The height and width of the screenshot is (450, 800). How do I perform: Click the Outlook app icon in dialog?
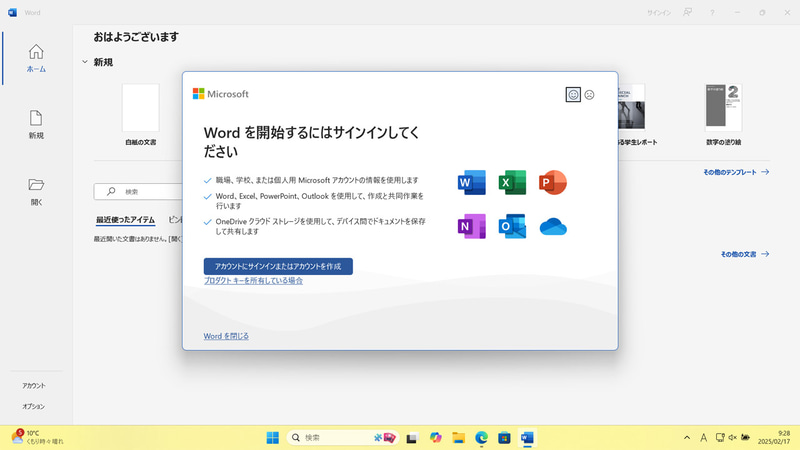coord(512,227)
